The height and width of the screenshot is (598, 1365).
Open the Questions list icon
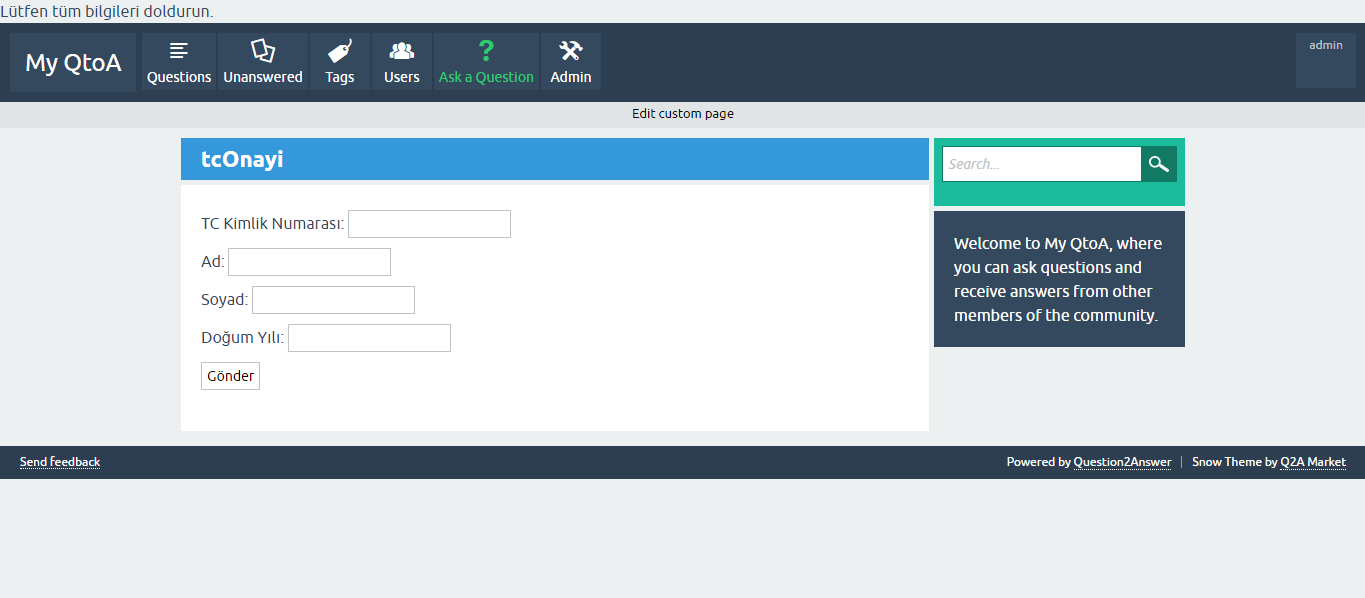[179, 50]
